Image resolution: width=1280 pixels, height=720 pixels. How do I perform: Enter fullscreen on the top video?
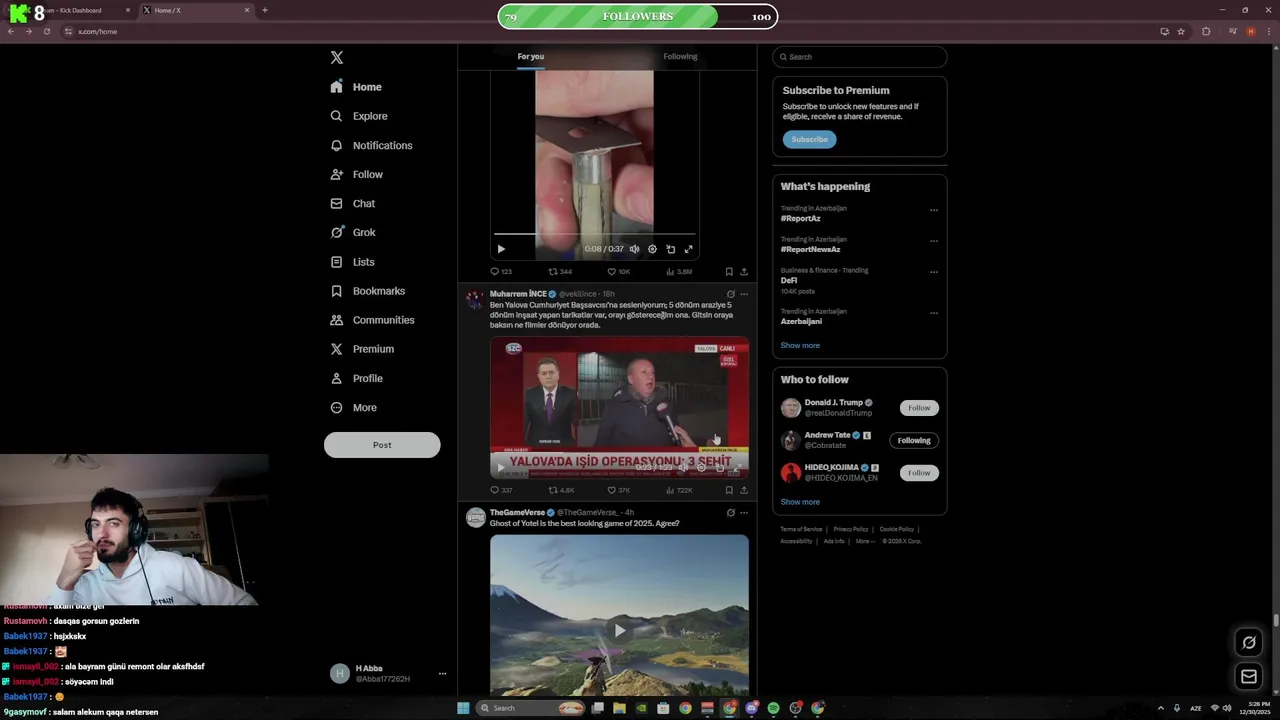click(x=688, y=249)
